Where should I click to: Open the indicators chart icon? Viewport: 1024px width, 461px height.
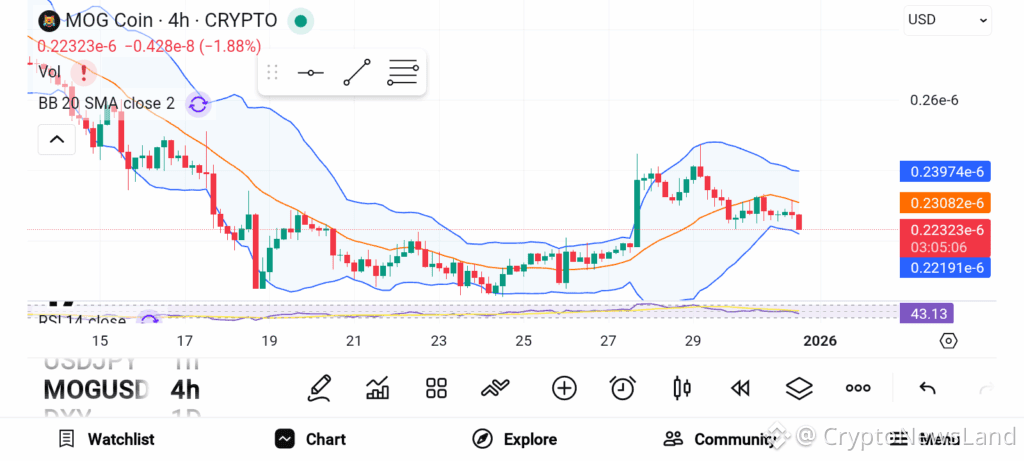(377, 389)
